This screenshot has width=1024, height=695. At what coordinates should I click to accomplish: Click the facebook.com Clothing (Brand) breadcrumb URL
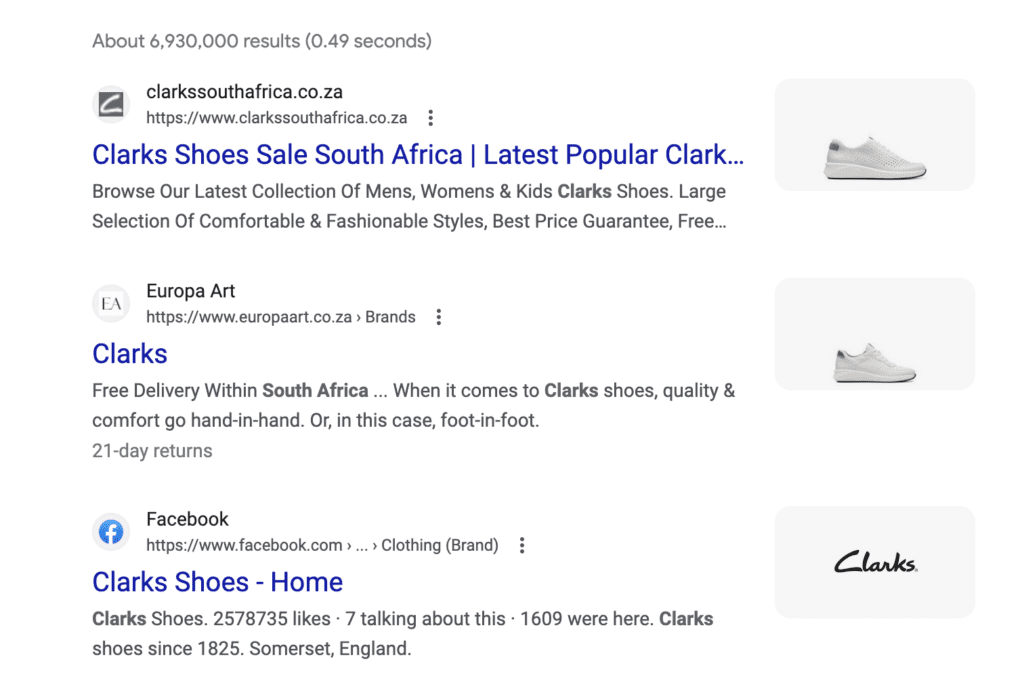click(x=321, y=546)
